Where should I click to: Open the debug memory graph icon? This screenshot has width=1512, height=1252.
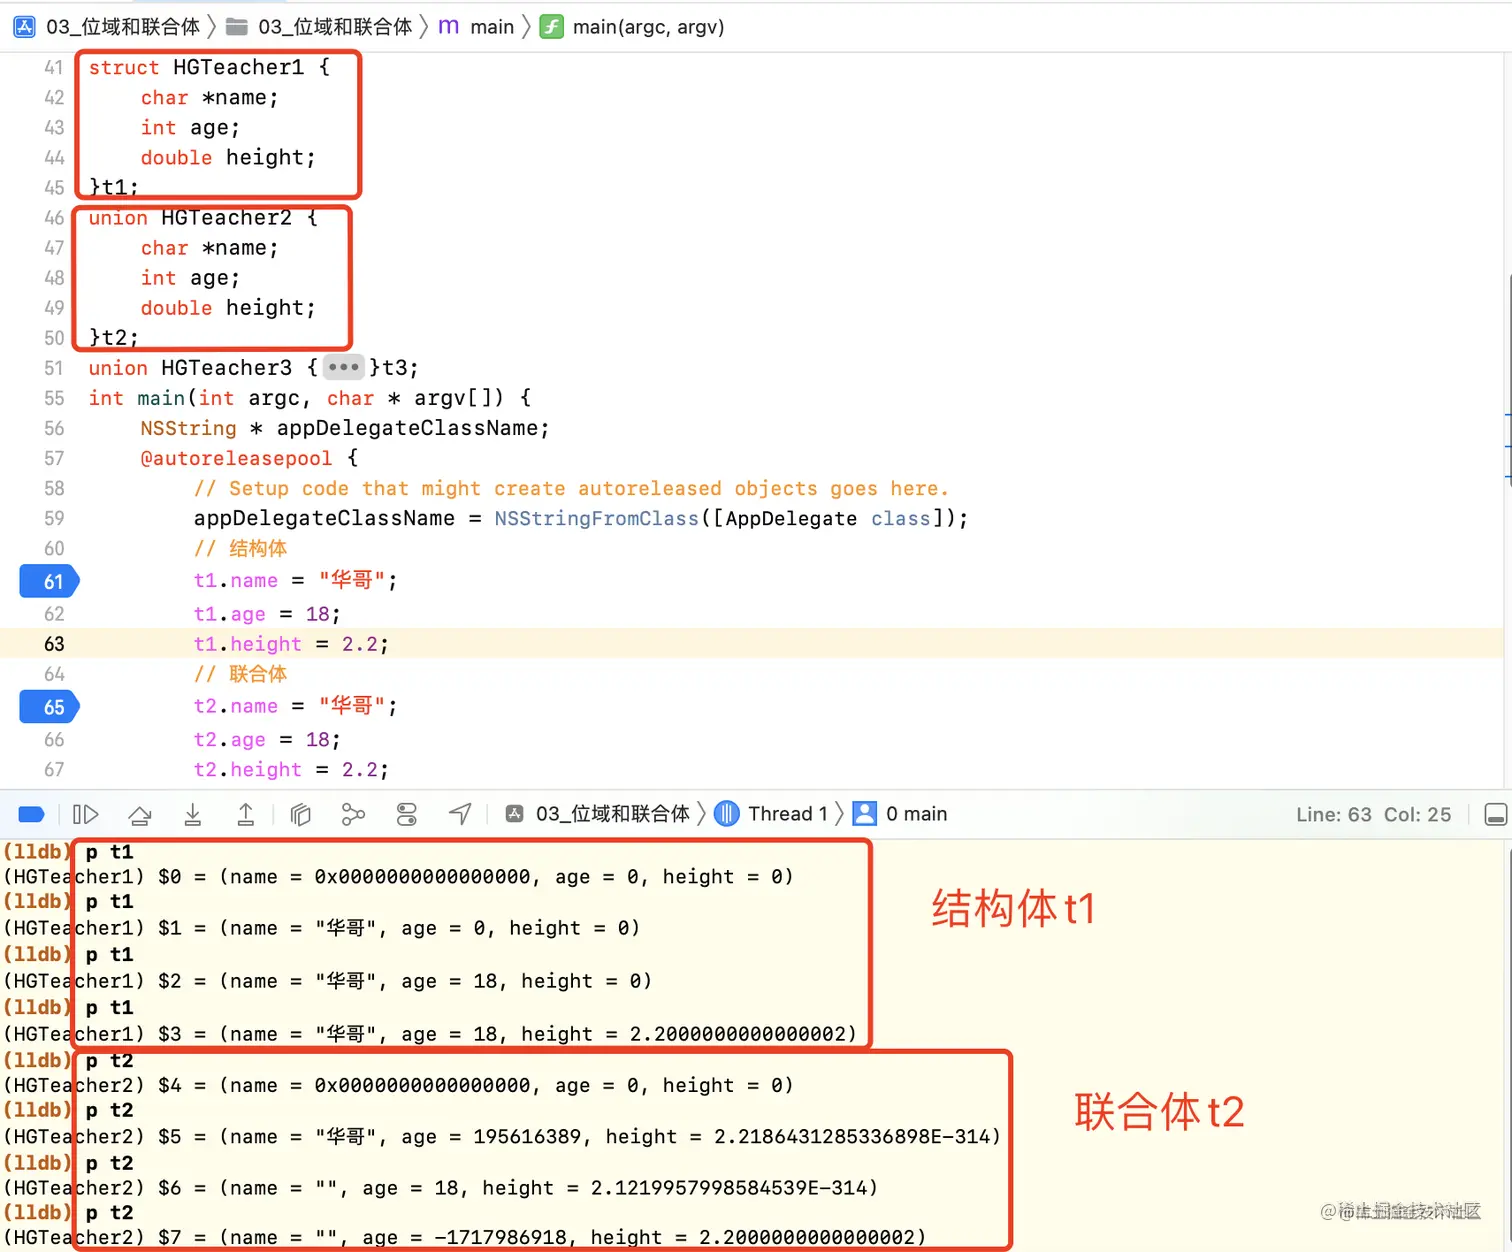click(x=353, y=814)
